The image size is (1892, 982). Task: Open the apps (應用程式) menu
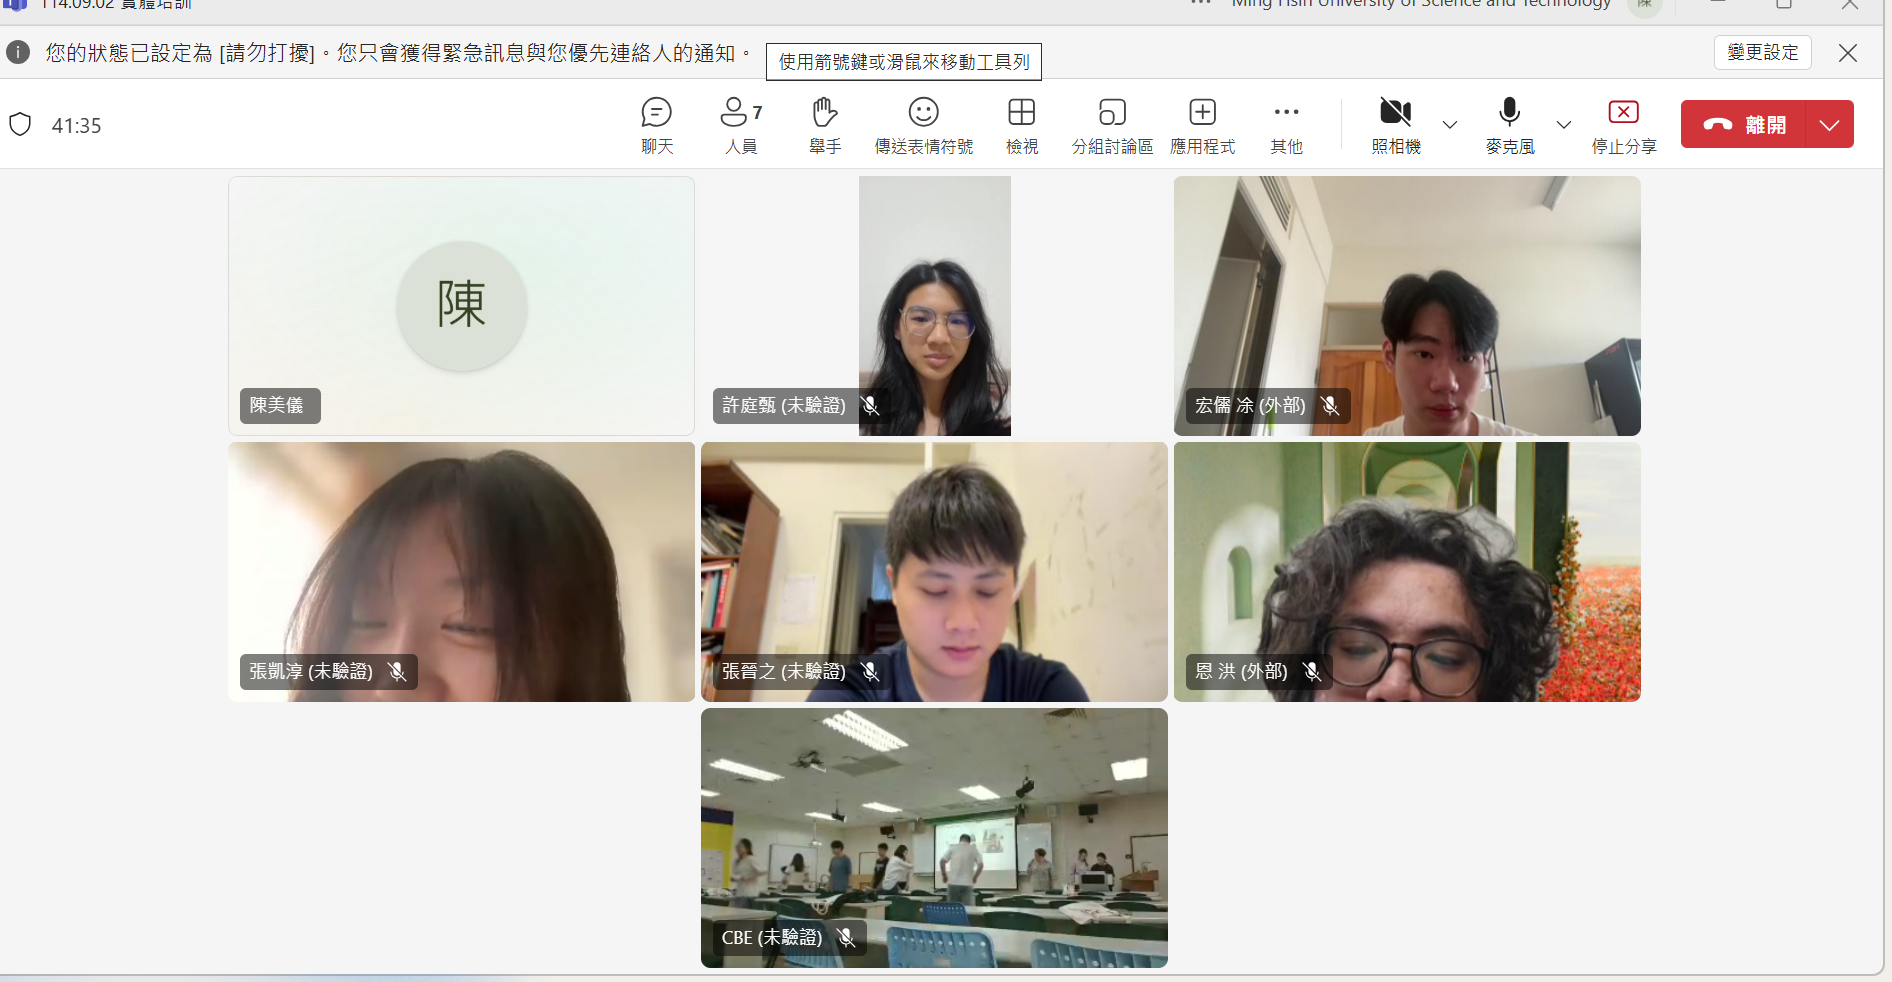[1202, 125]
